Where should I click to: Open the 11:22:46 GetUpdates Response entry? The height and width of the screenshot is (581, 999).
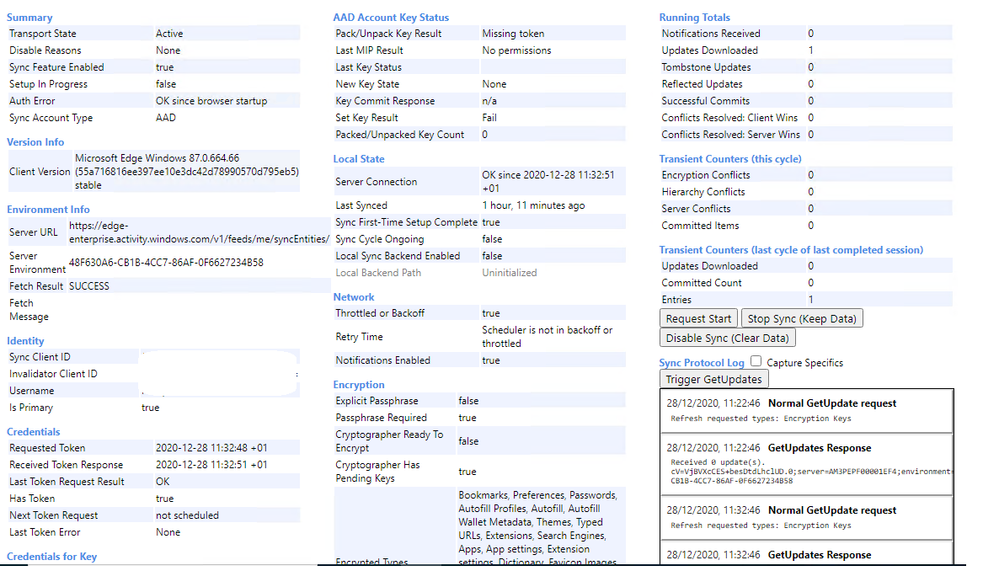(807, 464)
